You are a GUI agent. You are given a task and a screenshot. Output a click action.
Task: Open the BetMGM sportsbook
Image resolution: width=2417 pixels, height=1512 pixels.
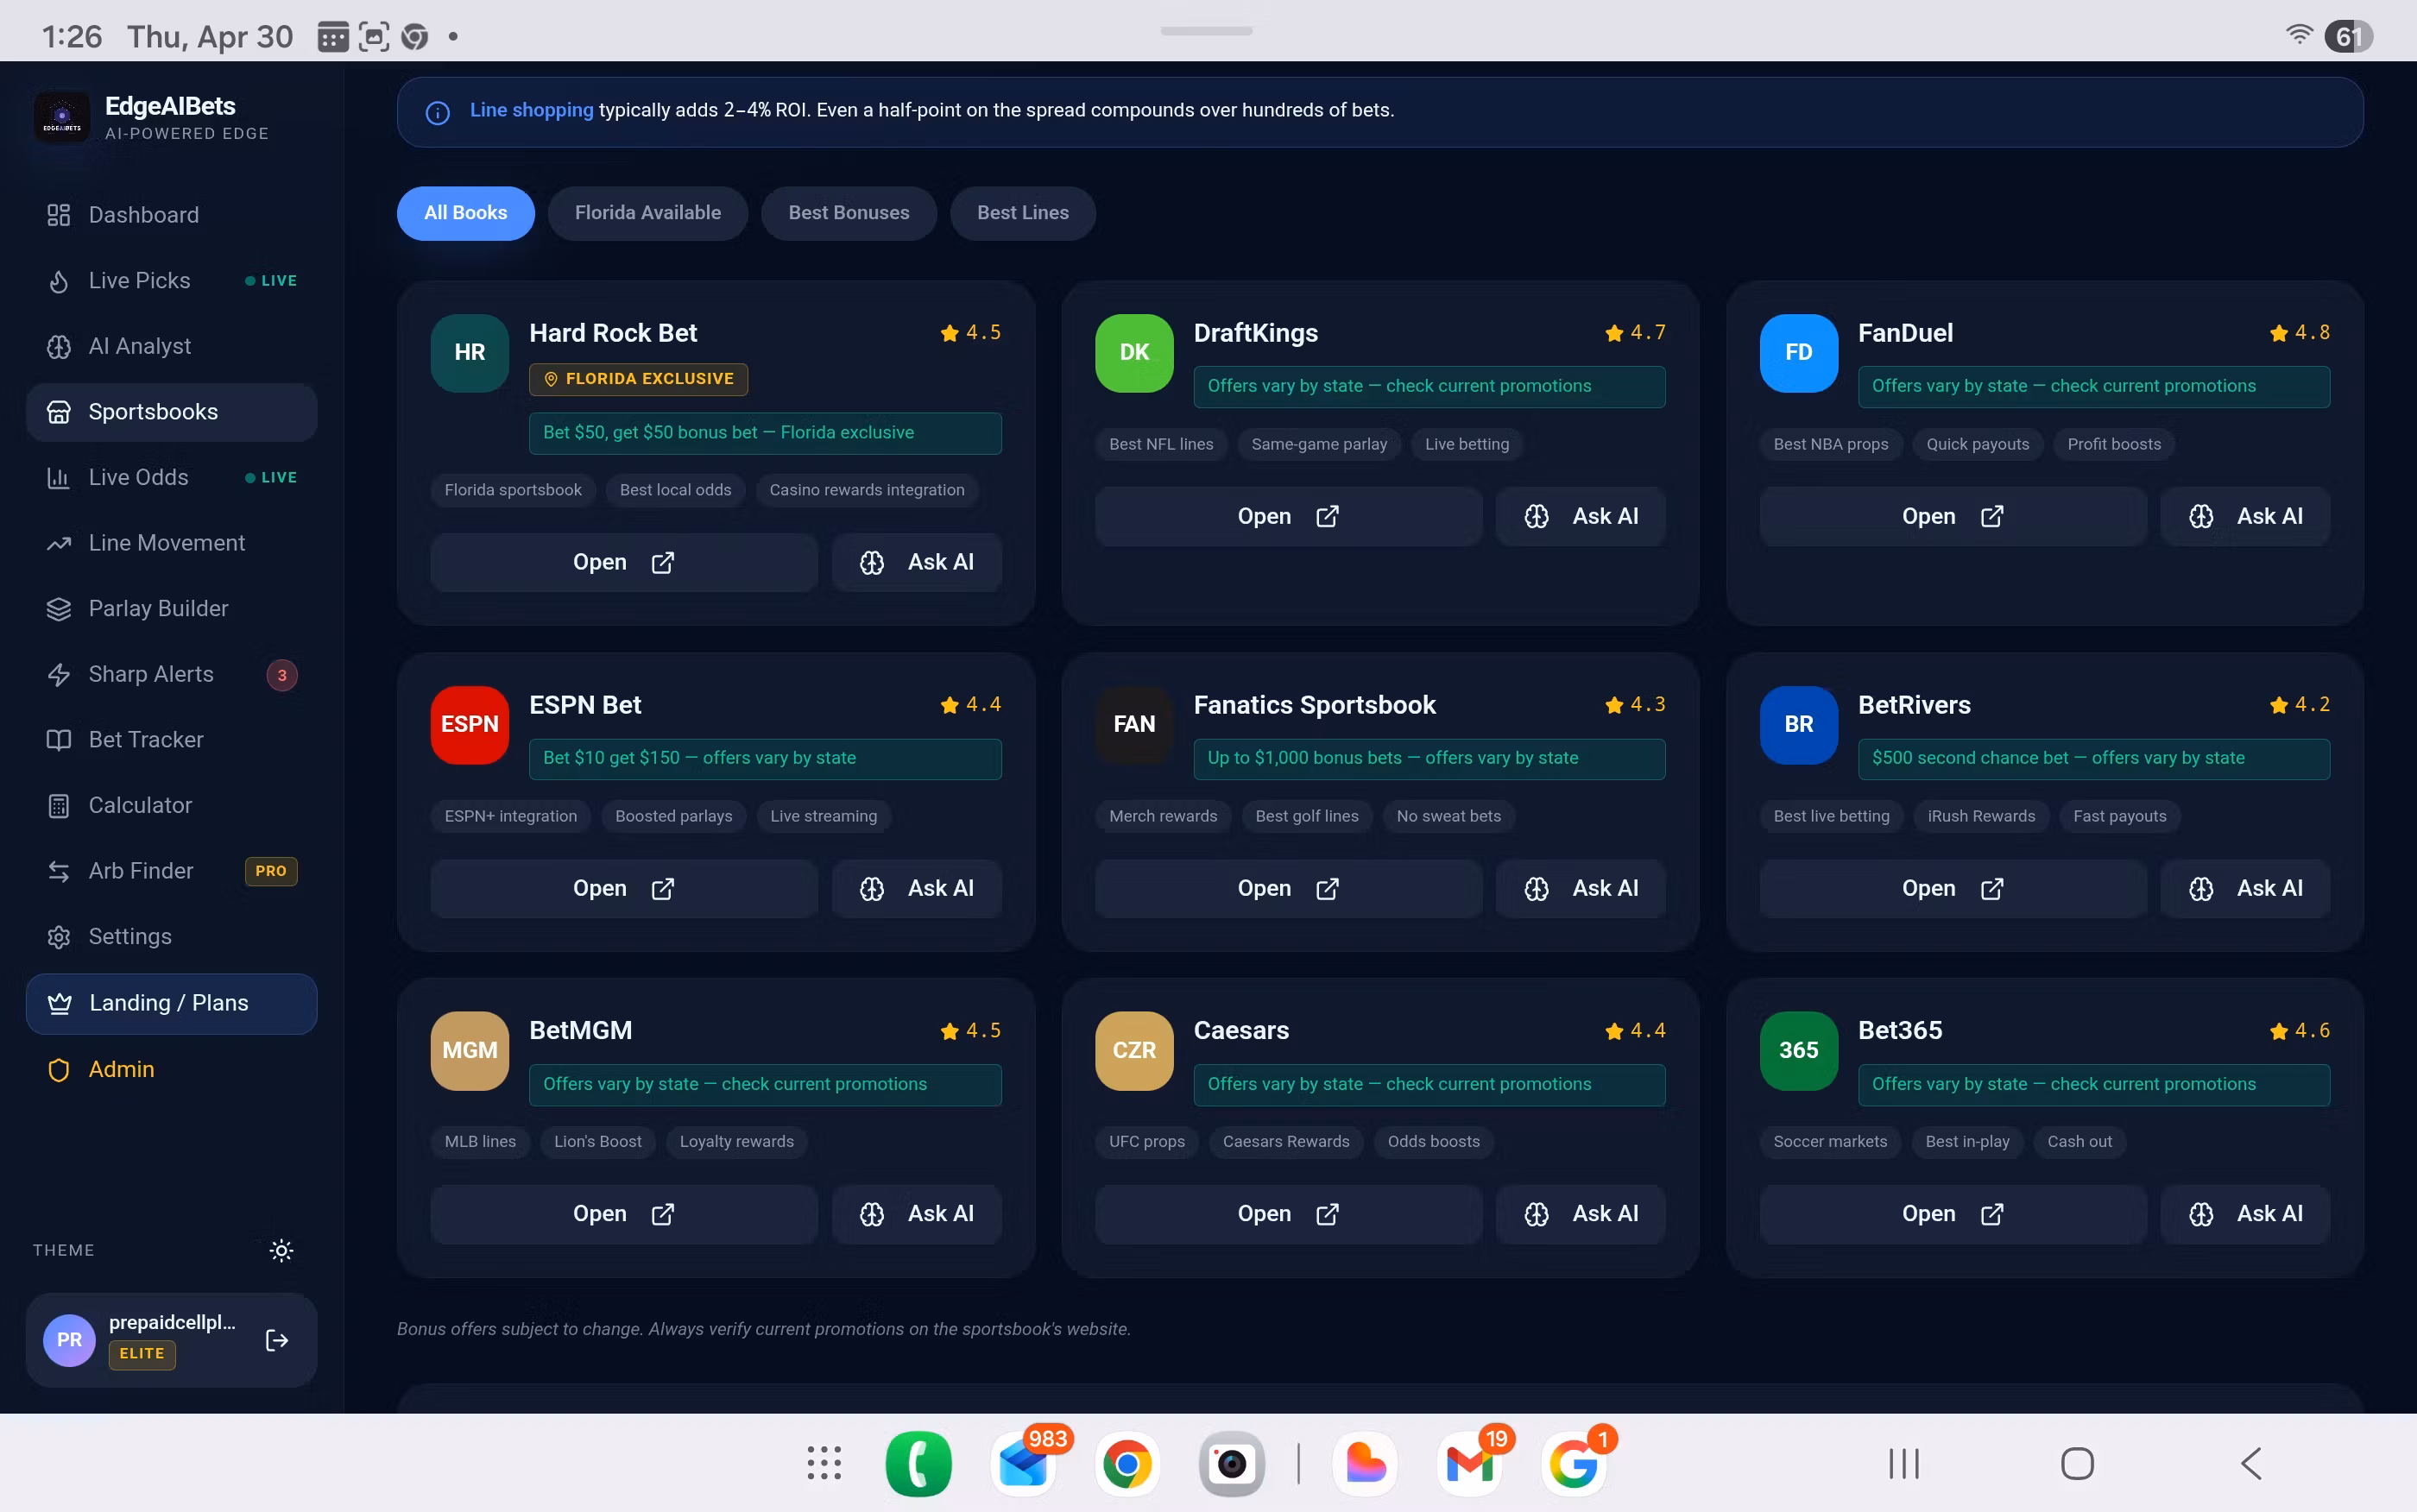click(624, 1214)
